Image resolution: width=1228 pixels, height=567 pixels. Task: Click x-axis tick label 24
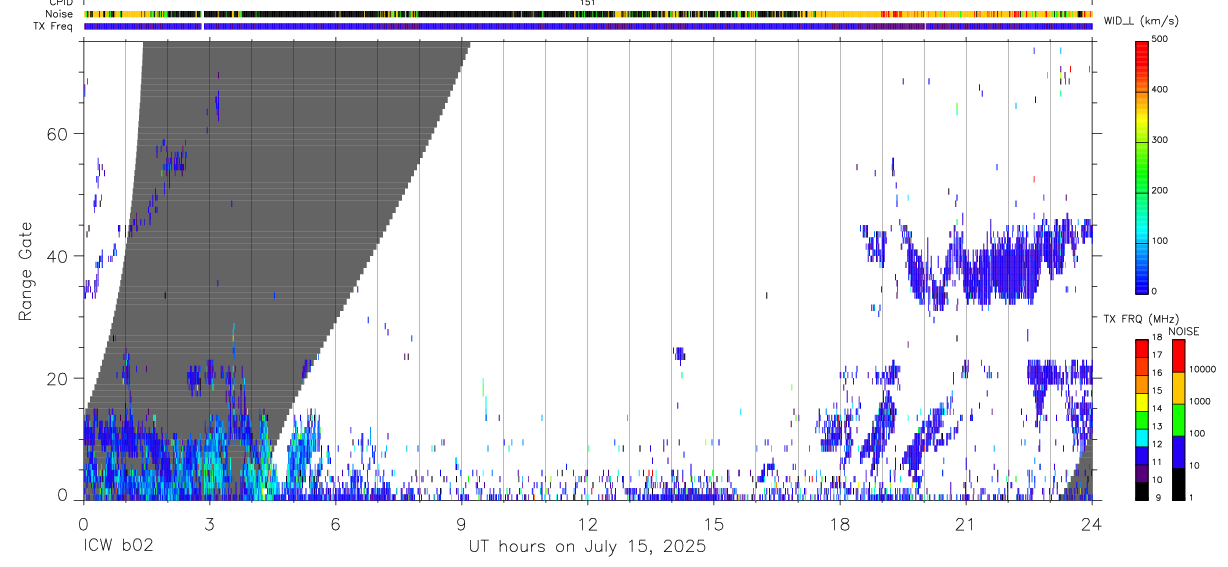pyautogui.click(x=1092, y=523)
